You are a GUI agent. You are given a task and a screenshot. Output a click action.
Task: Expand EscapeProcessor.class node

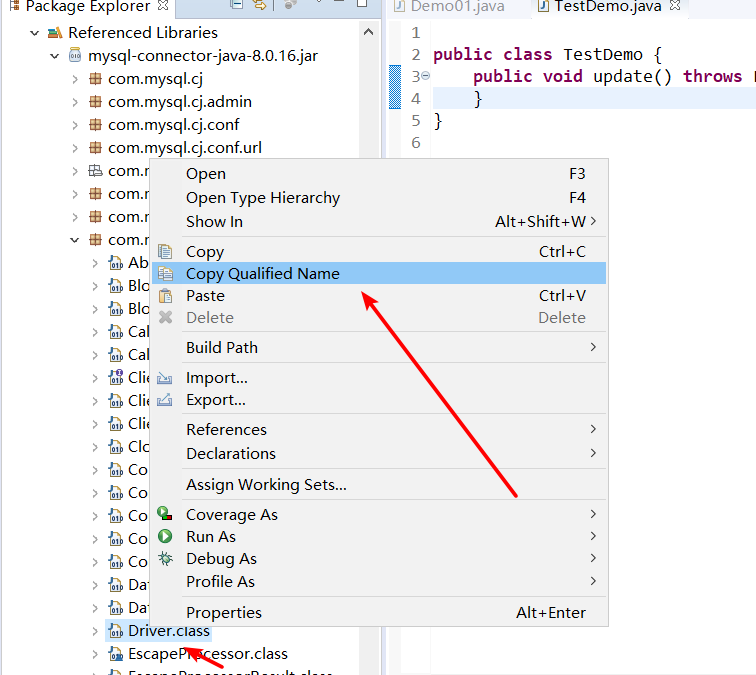pos(95,654)
